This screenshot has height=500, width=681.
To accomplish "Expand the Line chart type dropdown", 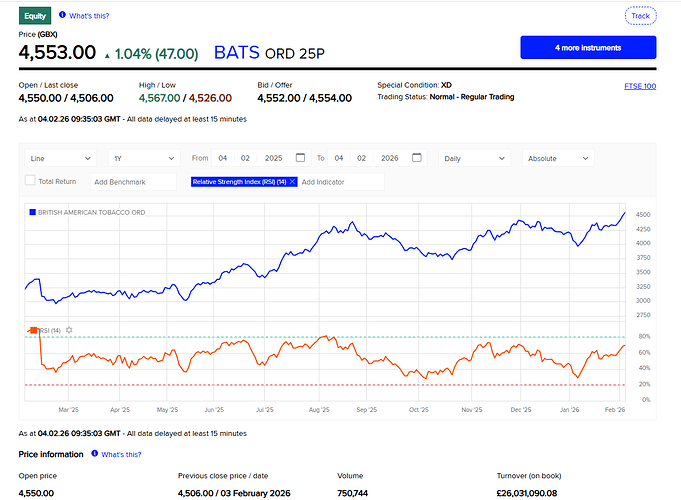I will [60, 158].
